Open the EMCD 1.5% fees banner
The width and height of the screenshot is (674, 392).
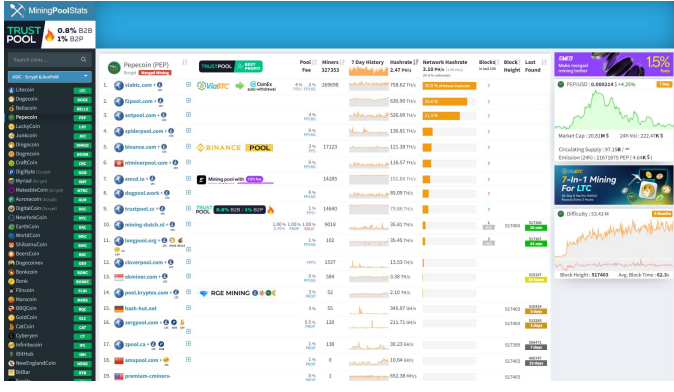[x=613, y=64]
